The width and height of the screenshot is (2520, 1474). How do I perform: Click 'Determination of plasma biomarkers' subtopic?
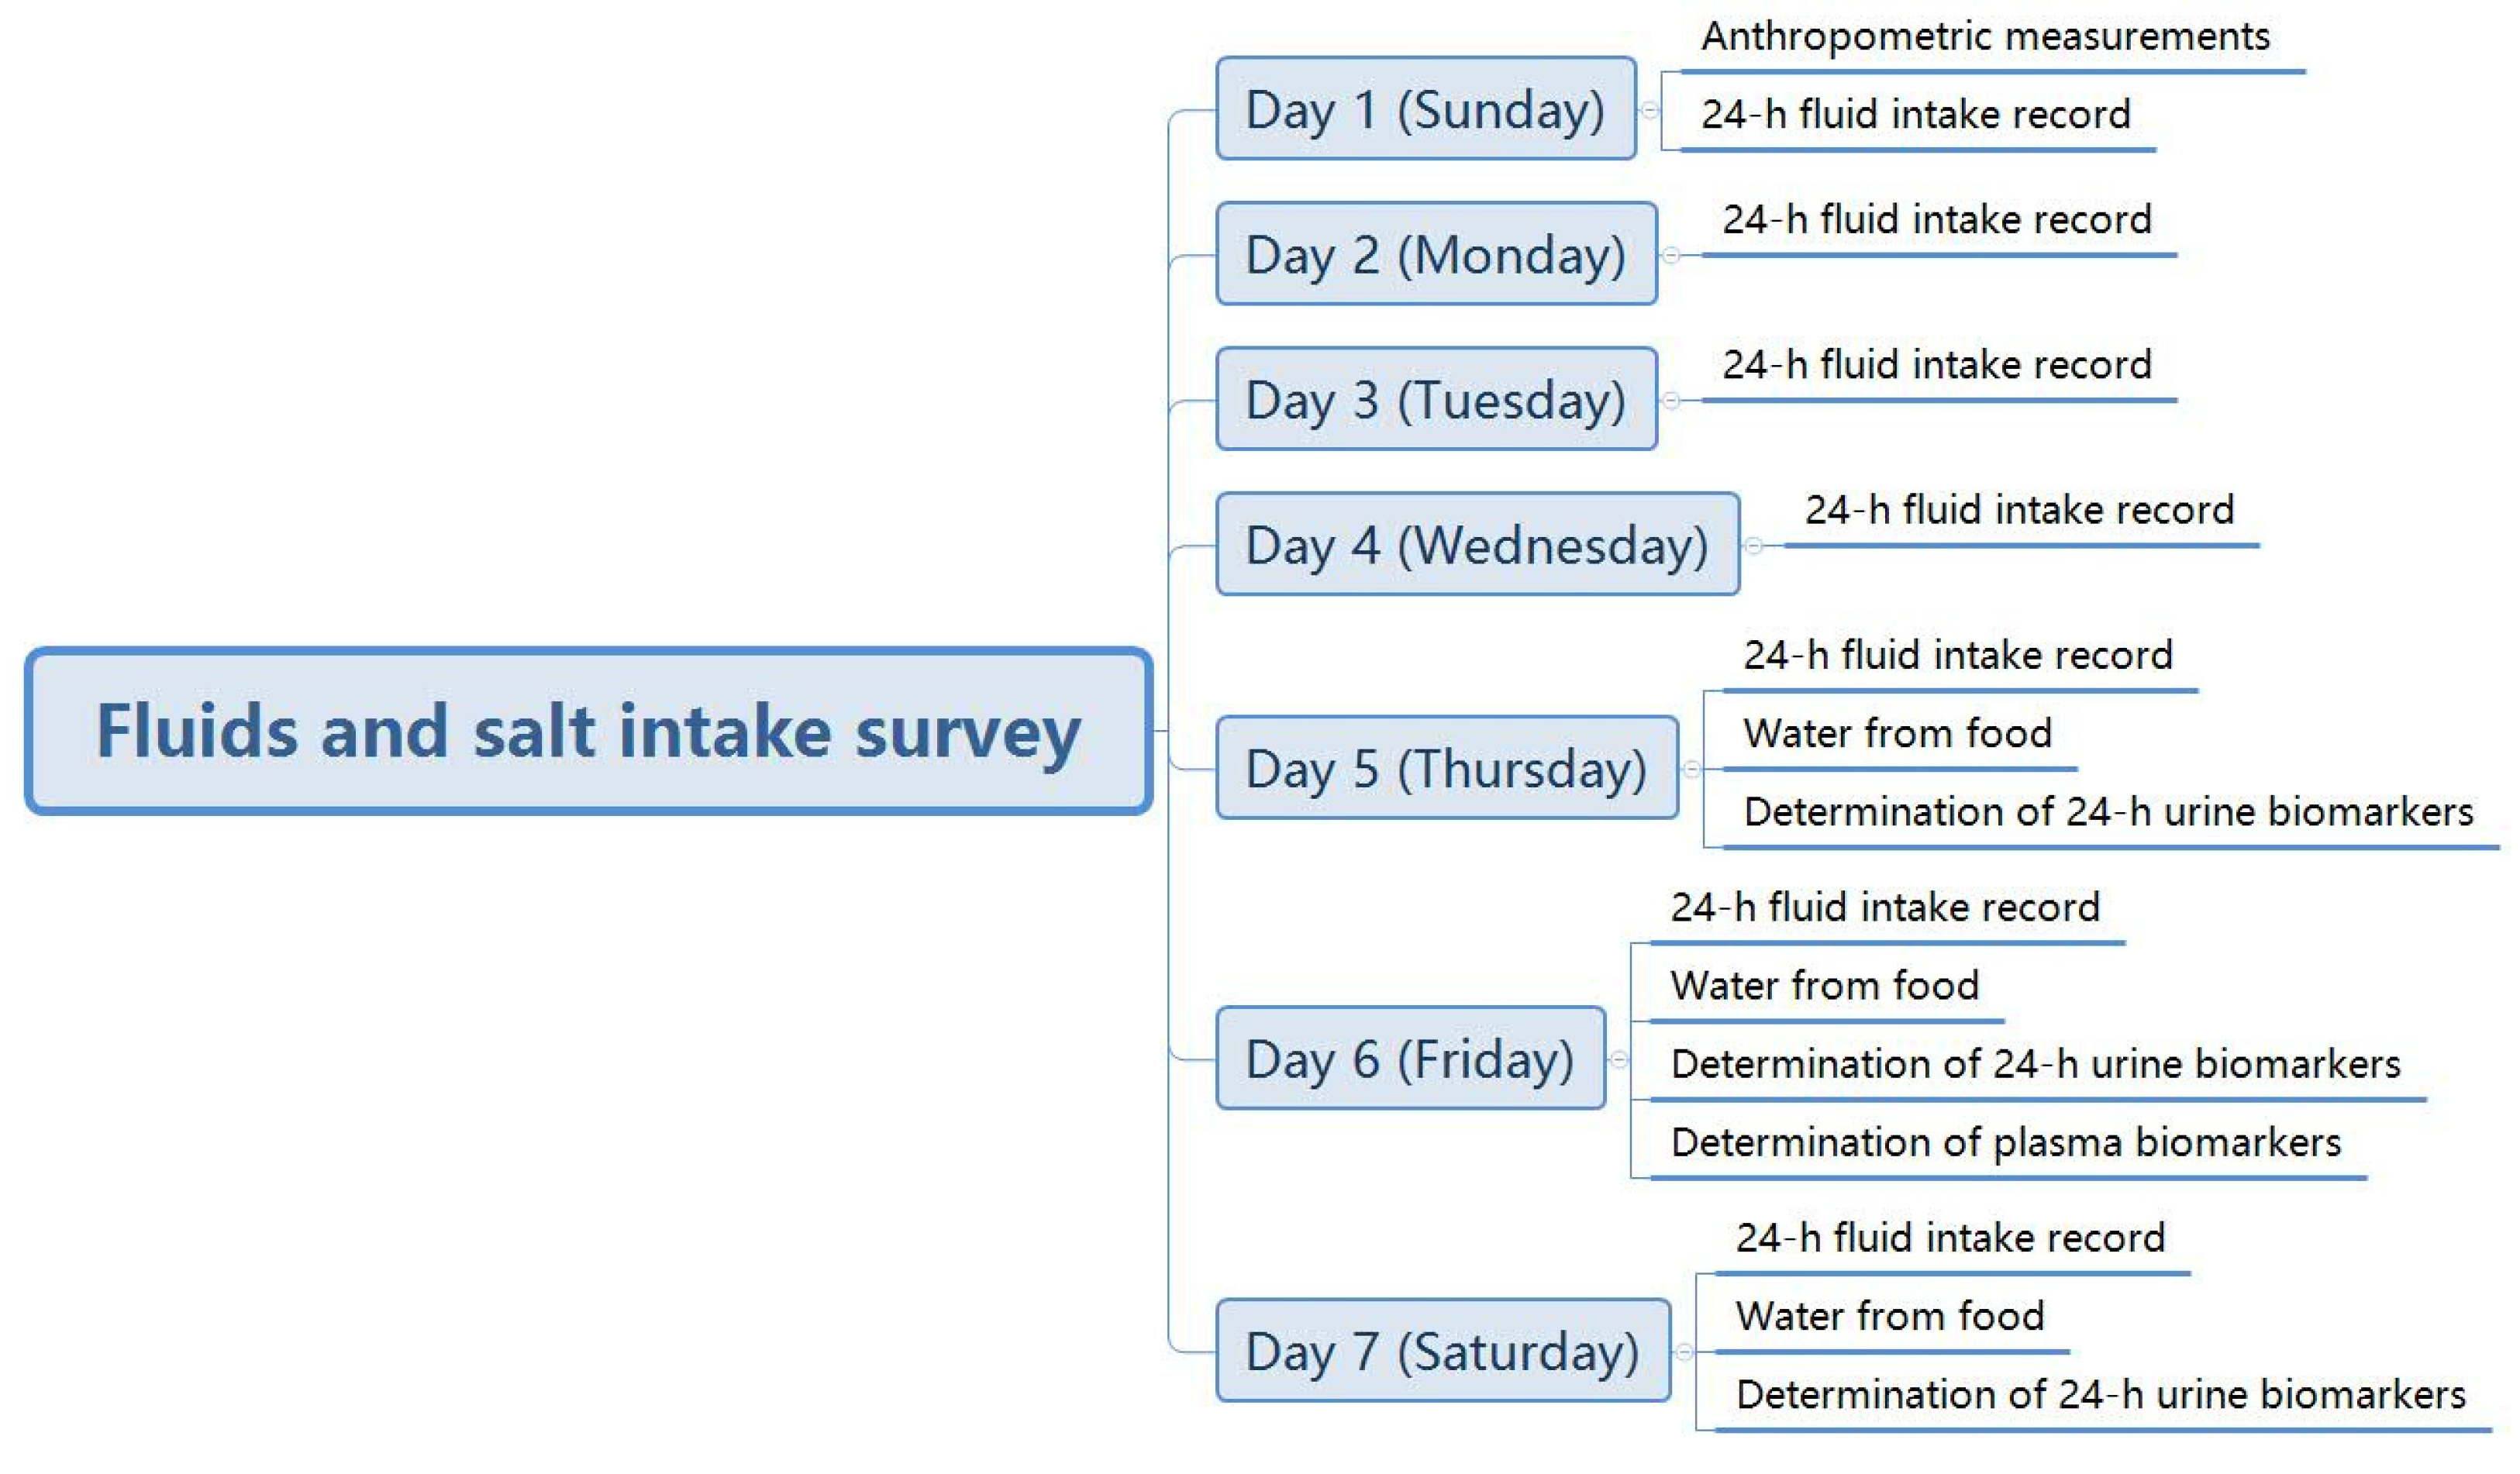point(2005,1142)
